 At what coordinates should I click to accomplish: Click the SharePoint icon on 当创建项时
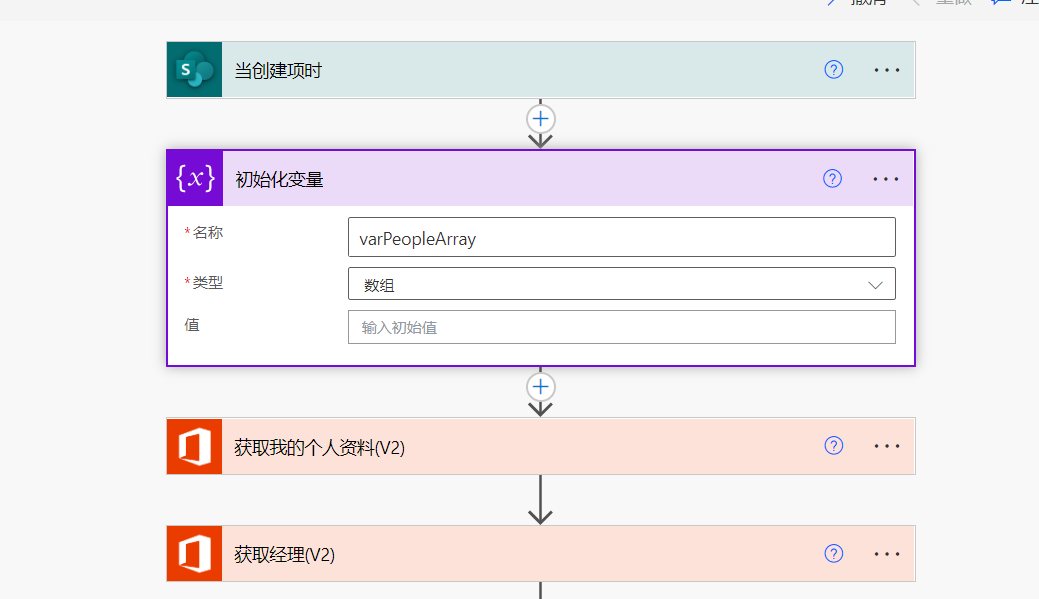pos(194,70)
